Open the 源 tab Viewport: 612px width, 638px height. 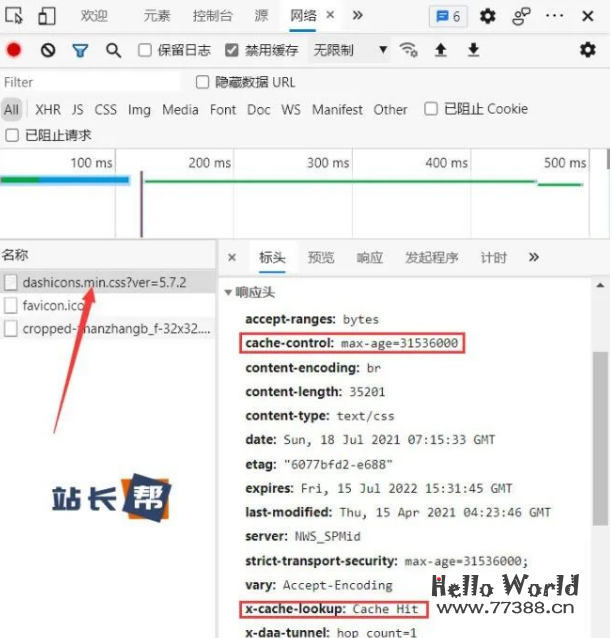coord(261,16)
